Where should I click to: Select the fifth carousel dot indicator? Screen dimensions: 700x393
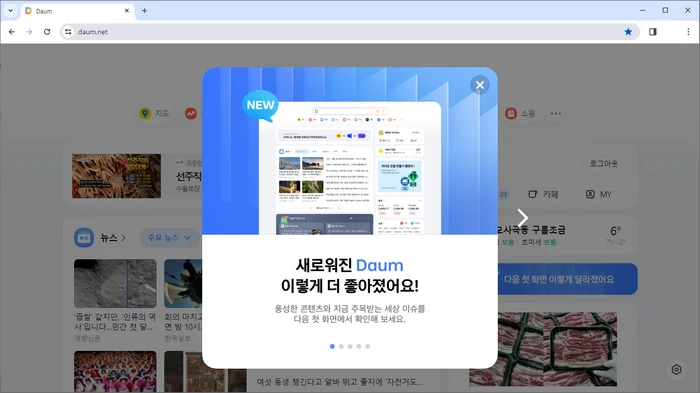tap(367, 346)
